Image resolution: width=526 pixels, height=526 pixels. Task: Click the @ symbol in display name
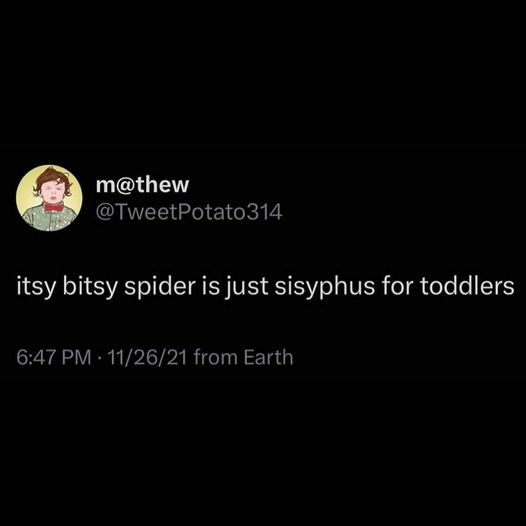click(x=125, y=186)
